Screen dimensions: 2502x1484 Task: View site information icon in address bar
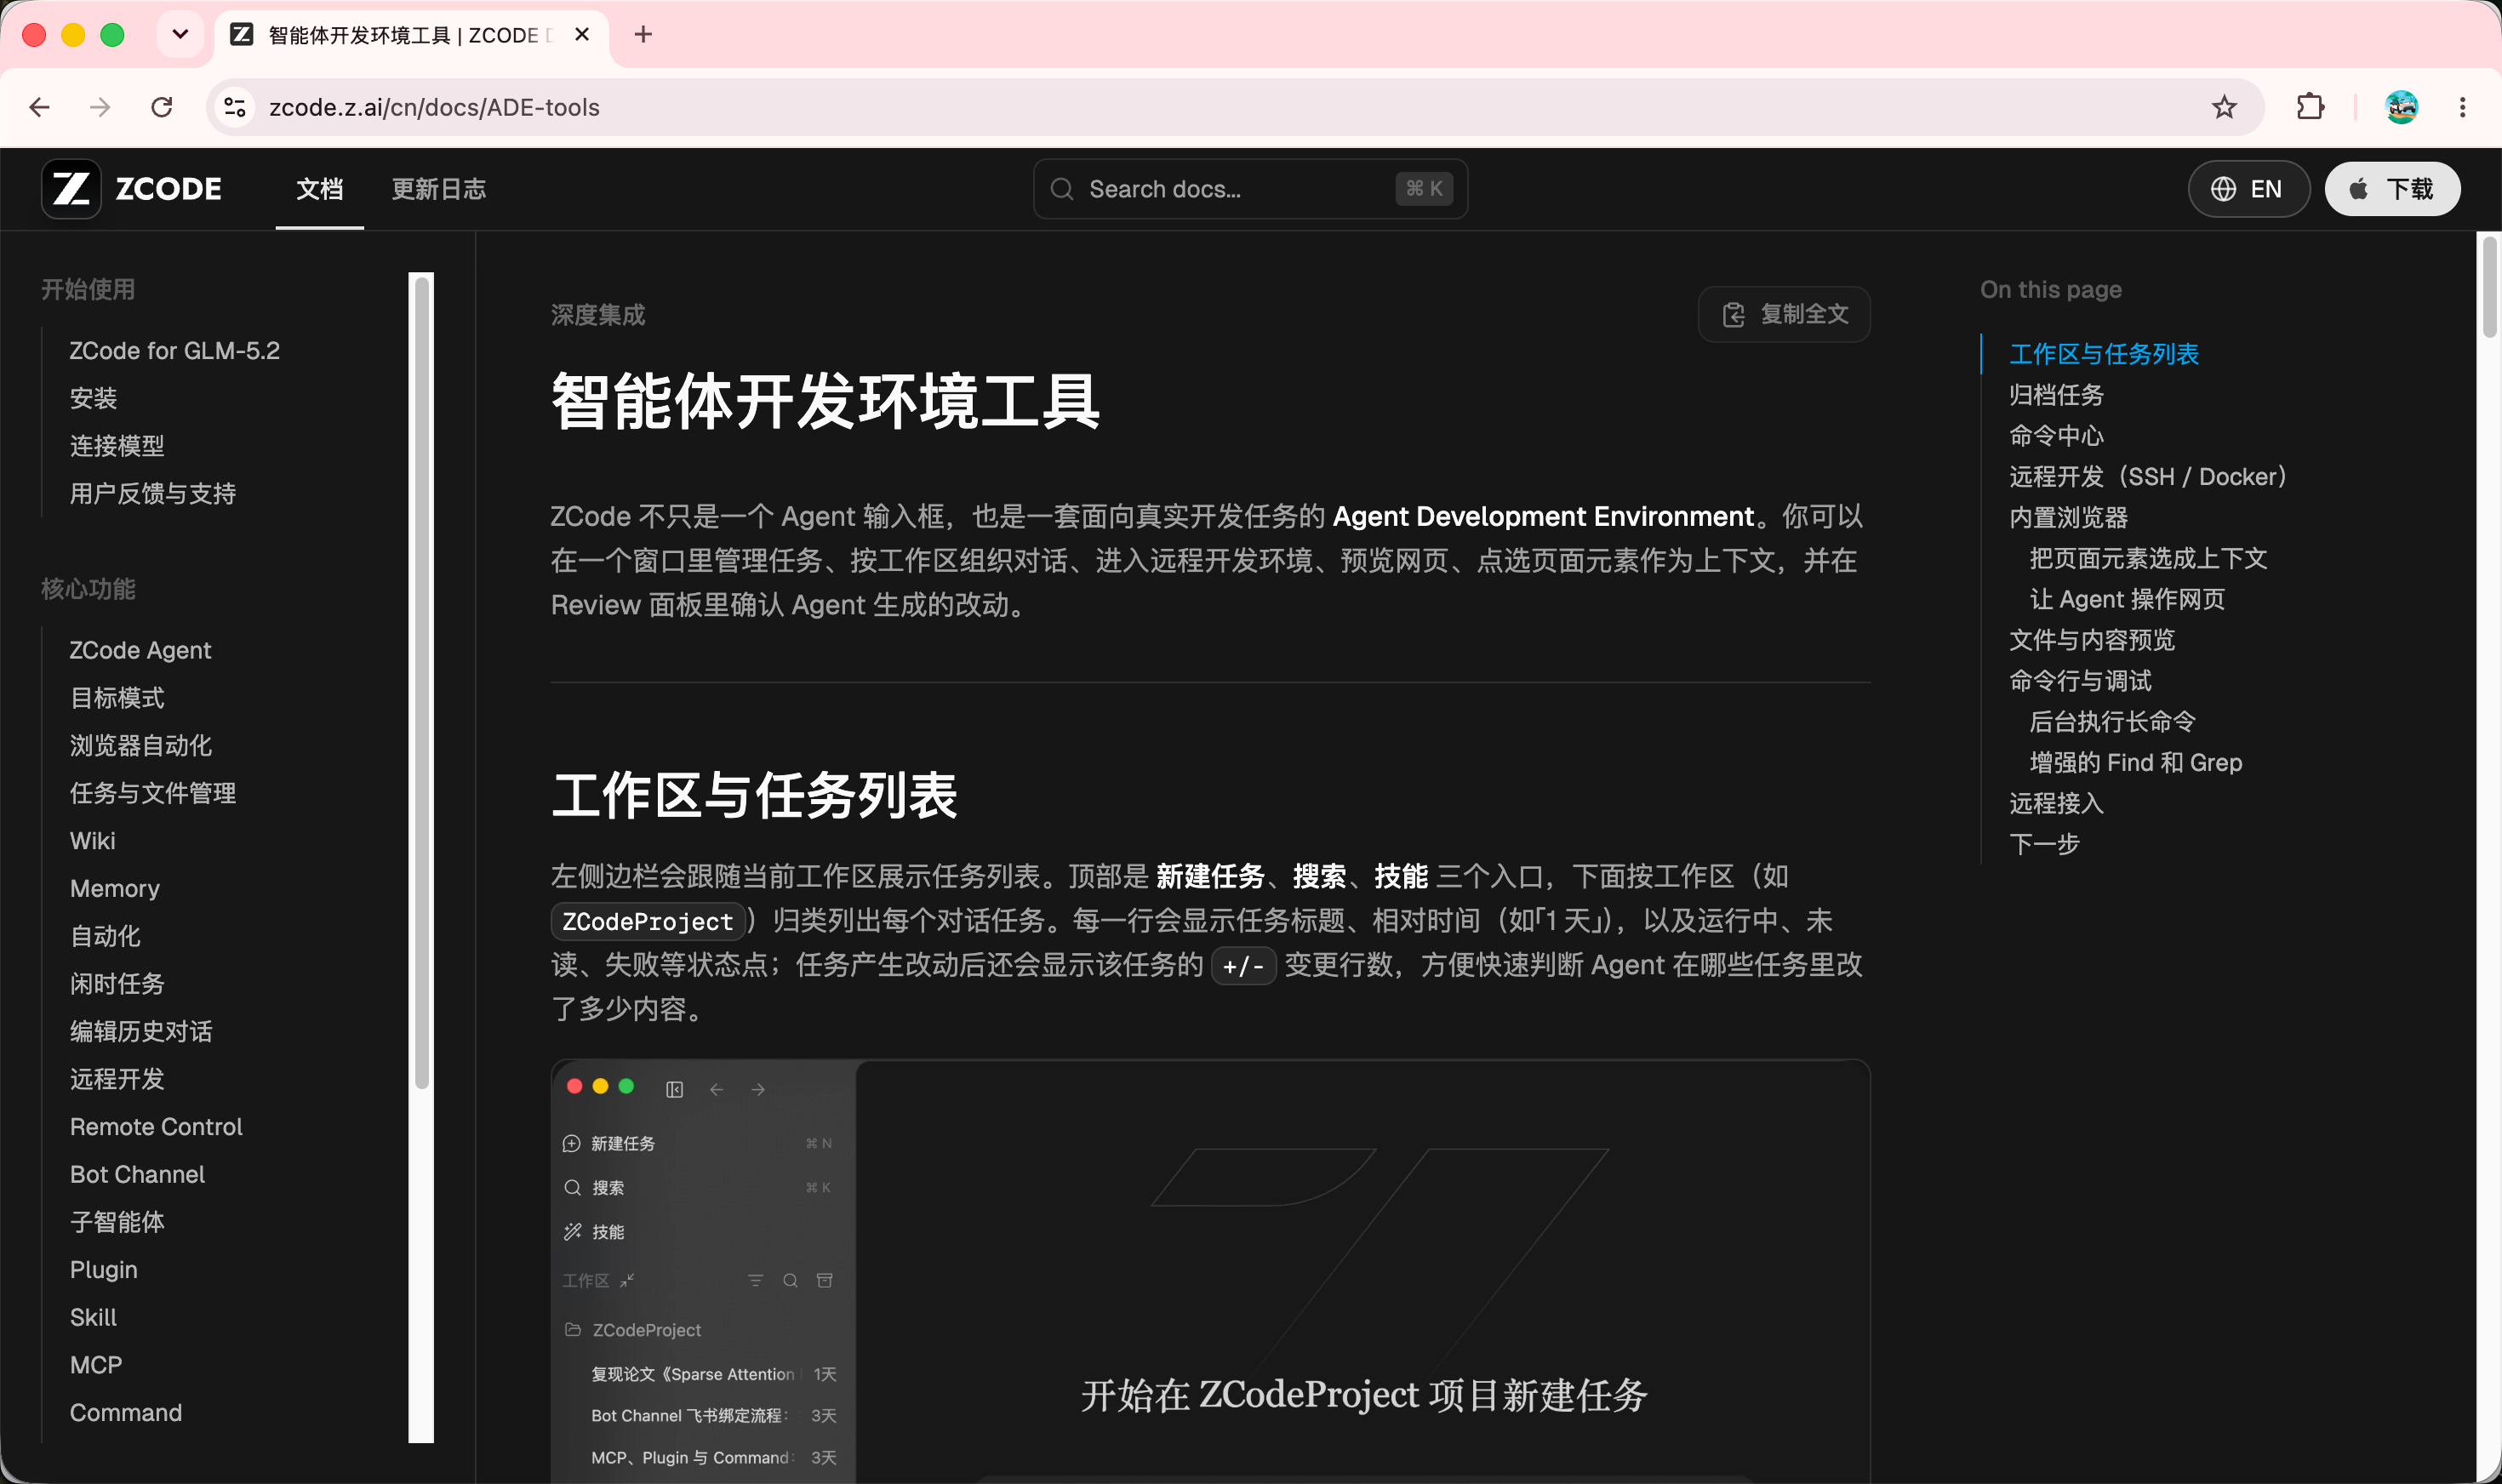pyautogui.click(x=235, y=107)
